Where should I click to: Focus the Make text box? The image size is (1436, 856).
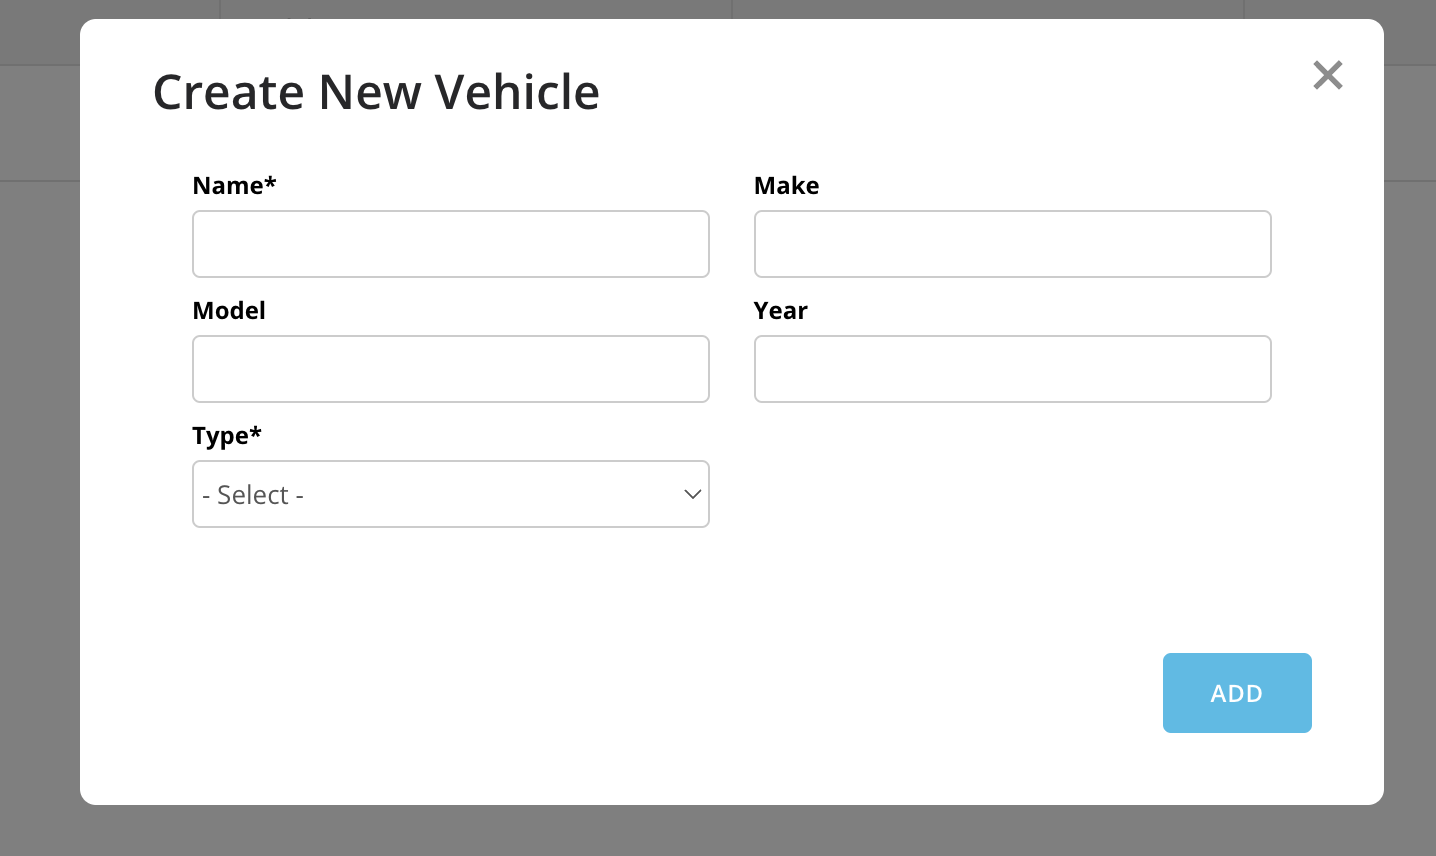click(x=1013, y=244)
